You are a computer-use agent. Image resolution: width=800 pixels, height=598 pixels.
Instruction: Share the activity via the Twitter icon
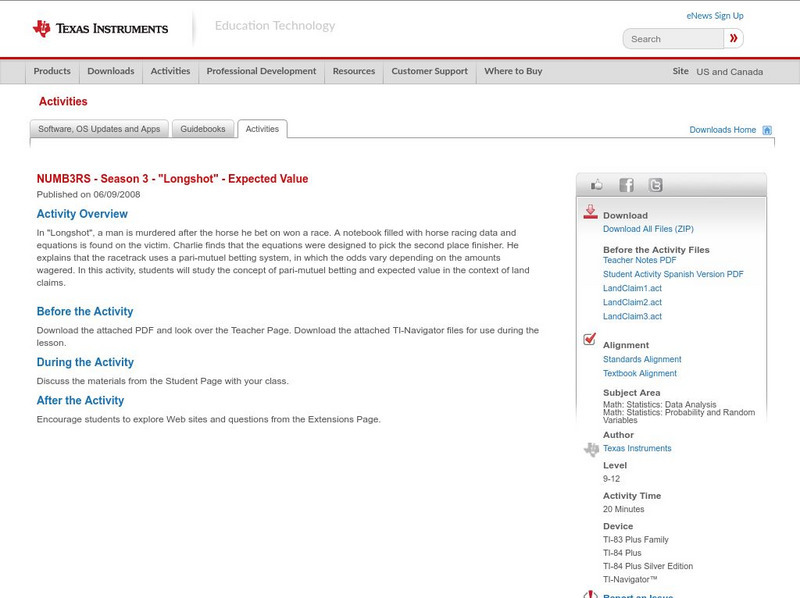click(655, 185)
